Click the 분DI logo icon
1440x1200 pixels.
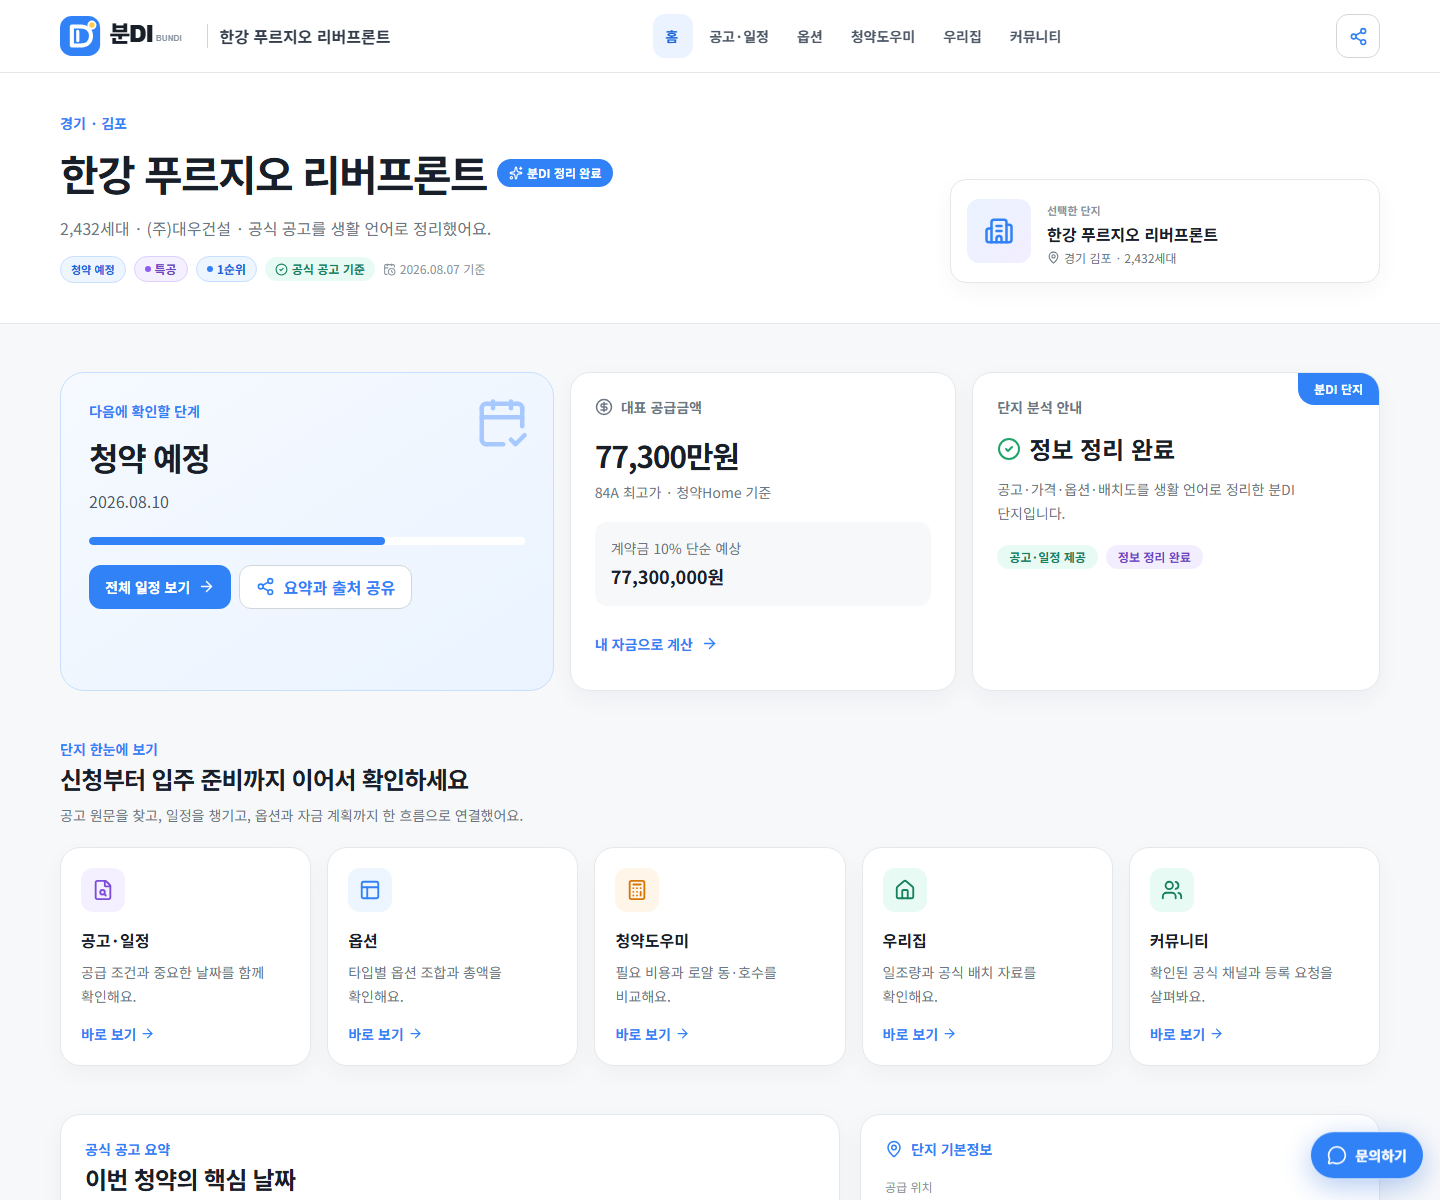click(80, 36)
